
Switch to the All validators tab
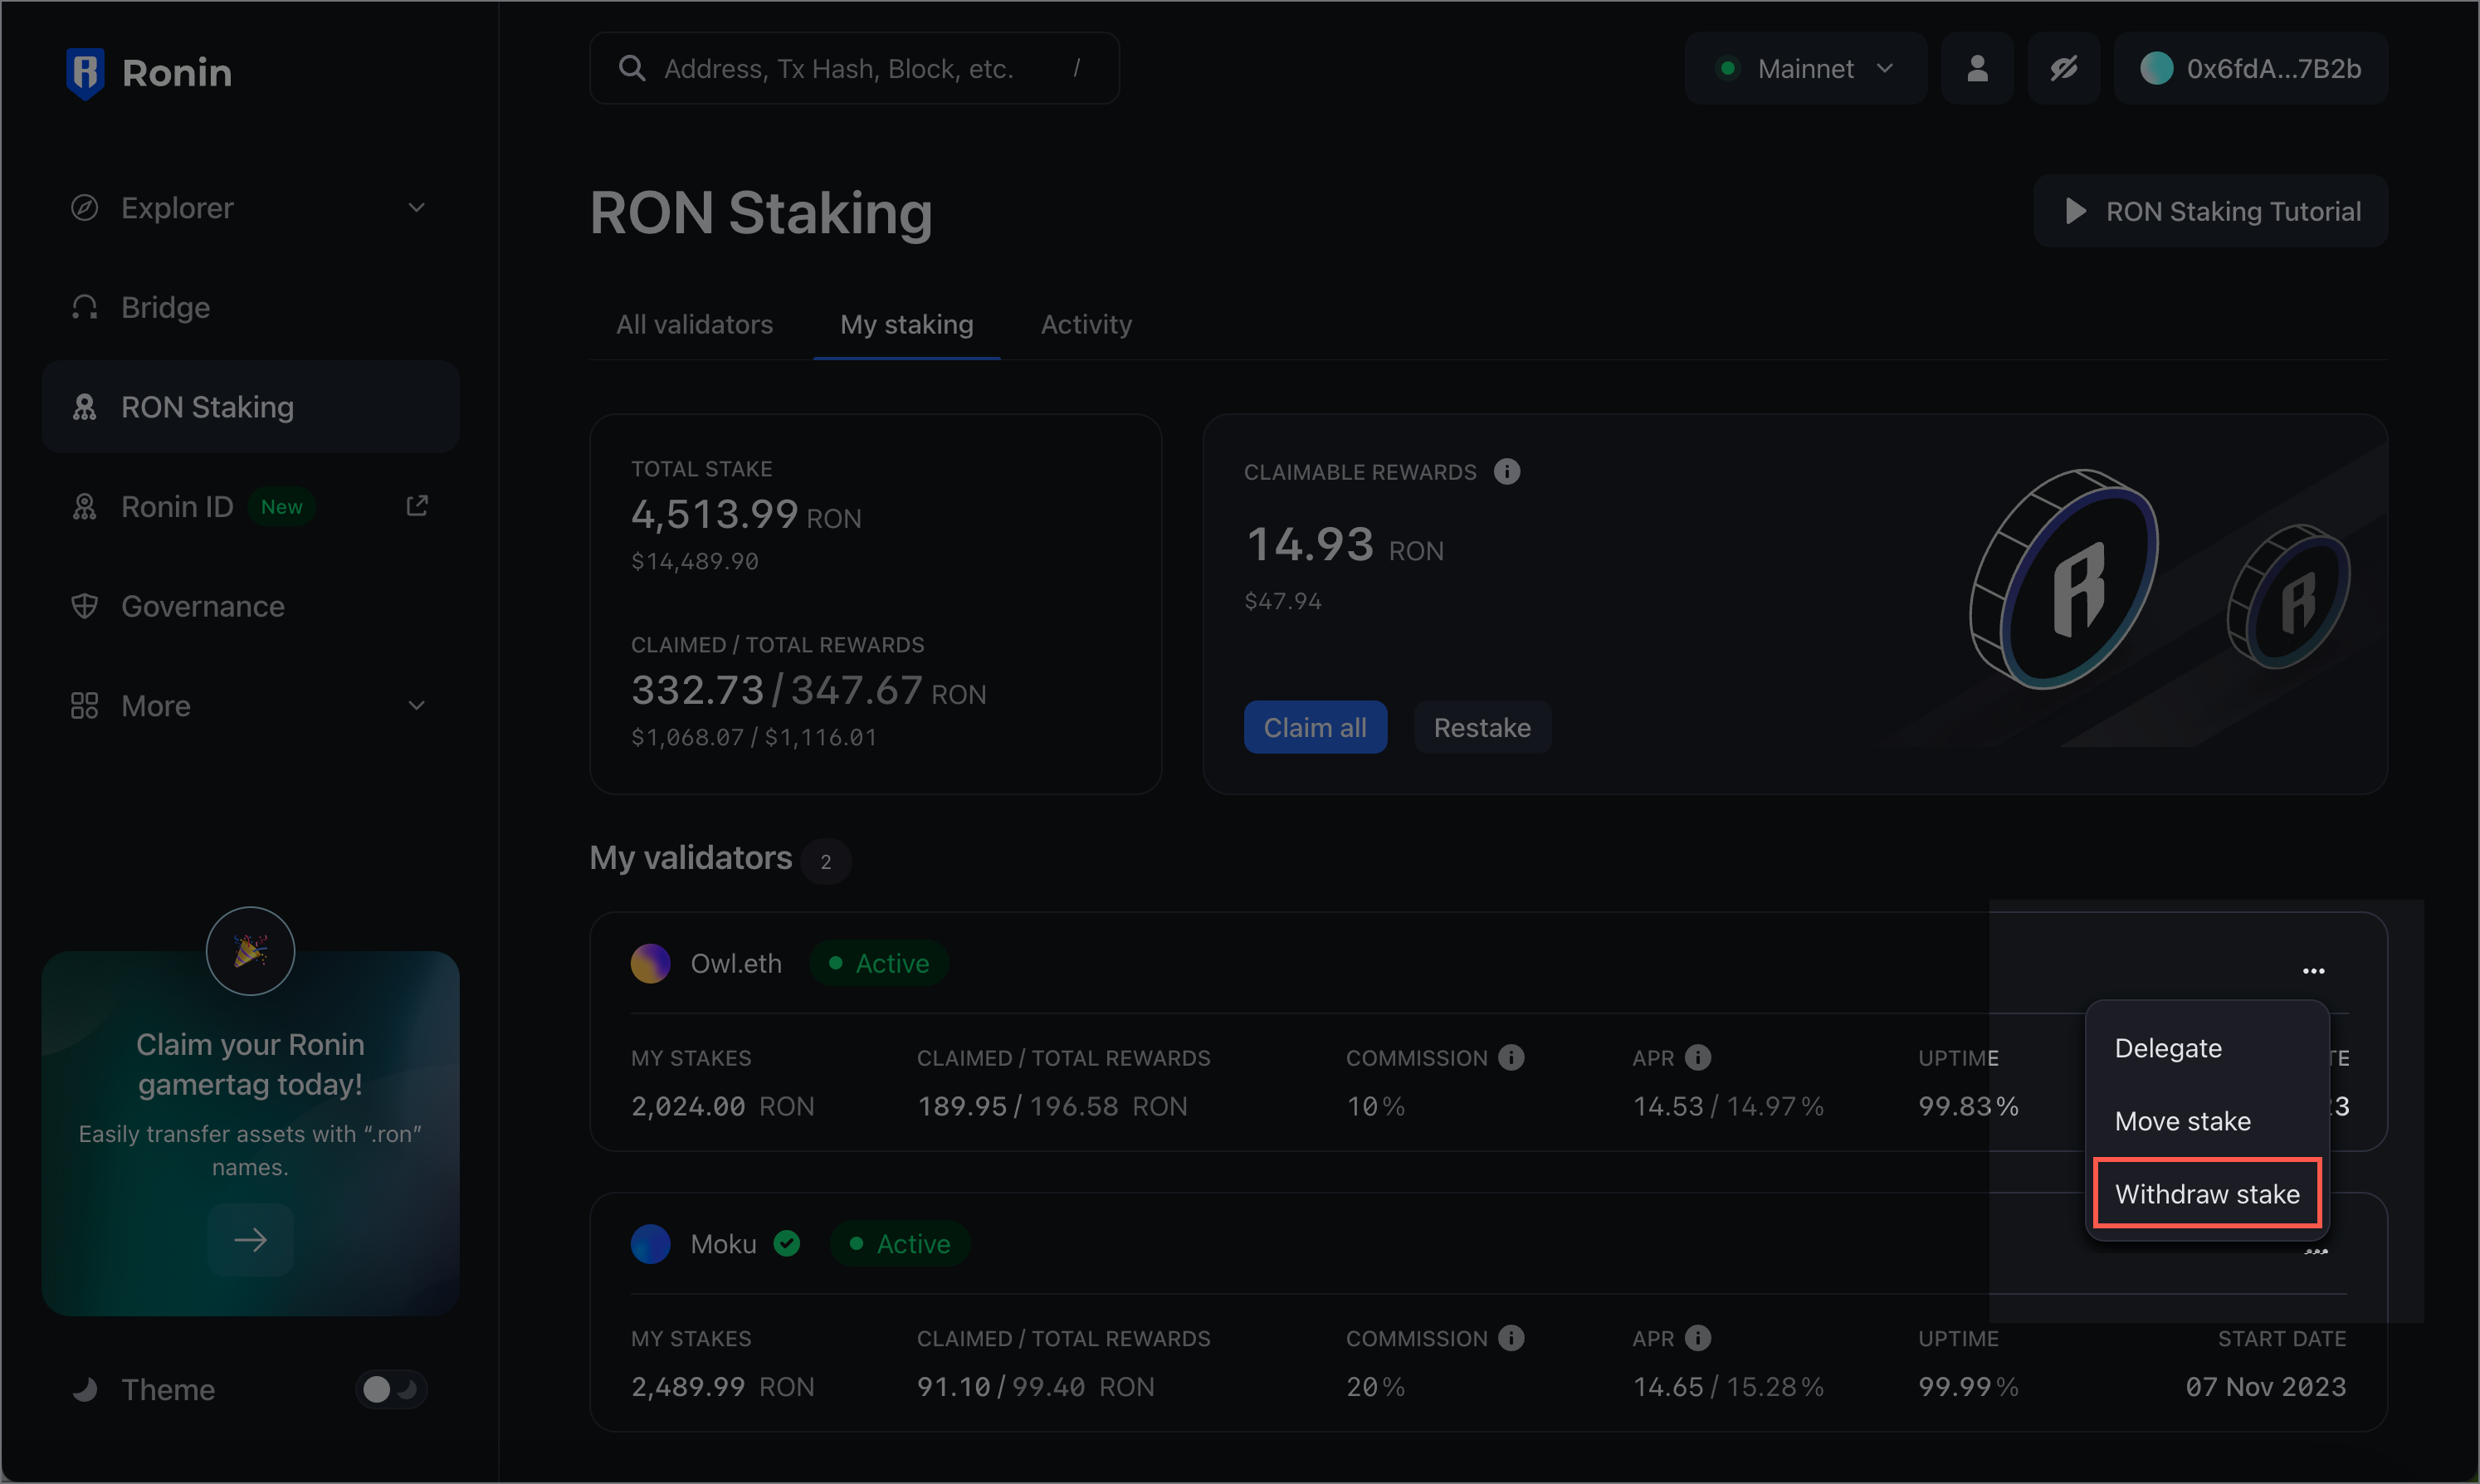(x=694, y=324)
